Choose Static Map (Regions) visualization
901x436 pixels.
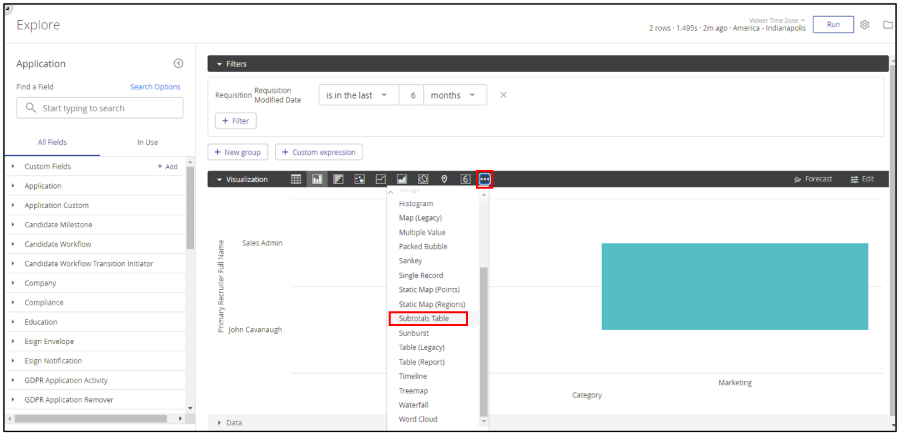pos(432,304)
